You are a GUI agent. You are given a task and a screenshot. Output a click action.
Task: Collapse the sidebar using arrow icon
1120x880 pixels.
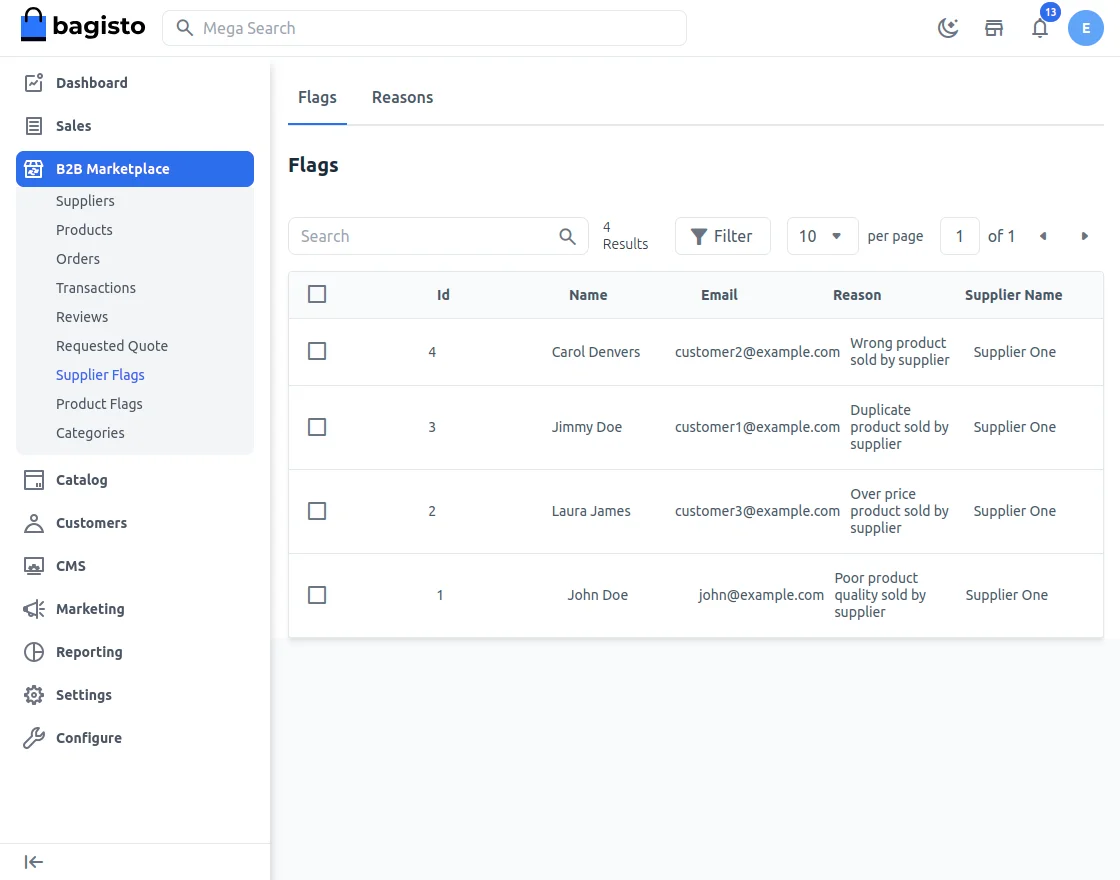34,862
